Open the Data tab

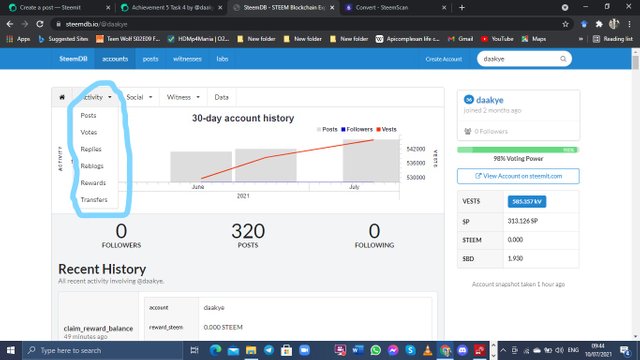click(222, 97)
